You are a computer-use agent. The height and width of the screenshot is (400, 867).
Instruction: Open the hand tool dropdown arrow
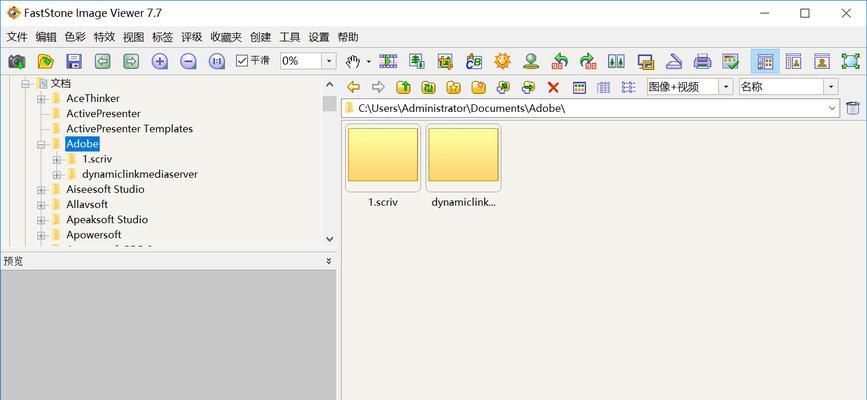369,61
